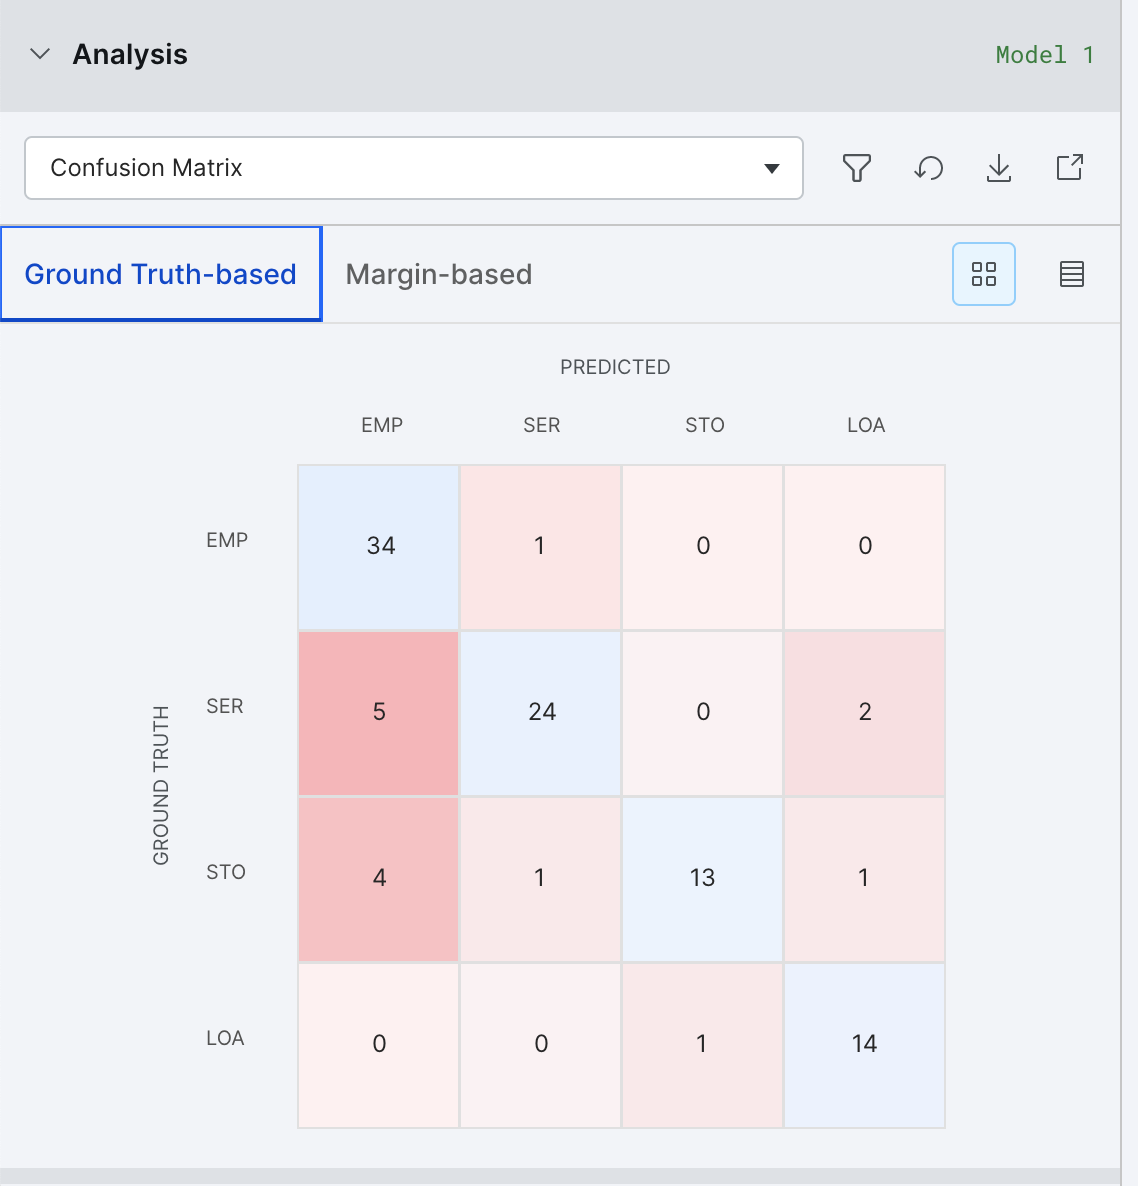Download the confusion matrix data

[x=999, y=168]
